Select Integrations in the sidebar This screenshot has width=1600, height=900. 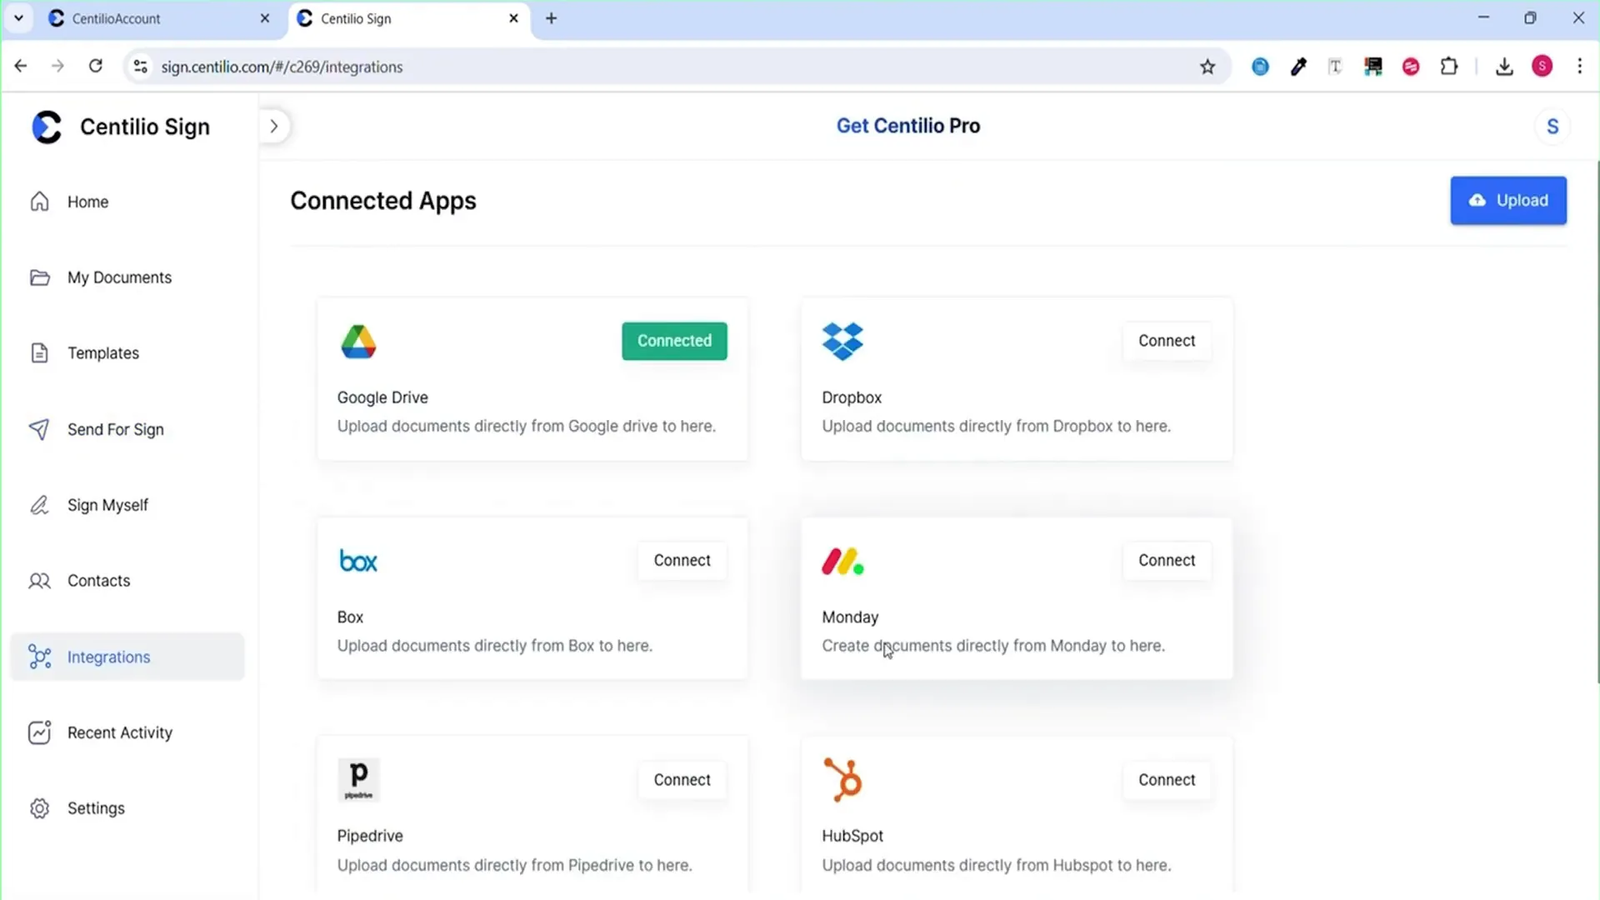(x=127, y=657)
